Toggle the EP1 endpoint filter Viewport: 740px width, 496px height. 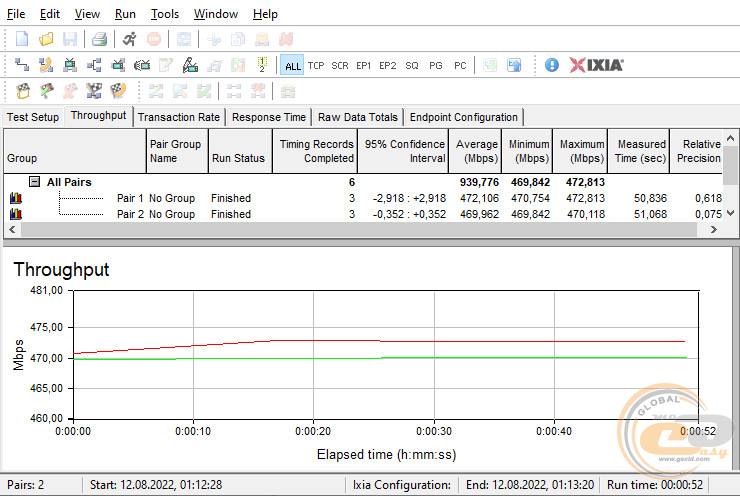click(x=364, y=66)
